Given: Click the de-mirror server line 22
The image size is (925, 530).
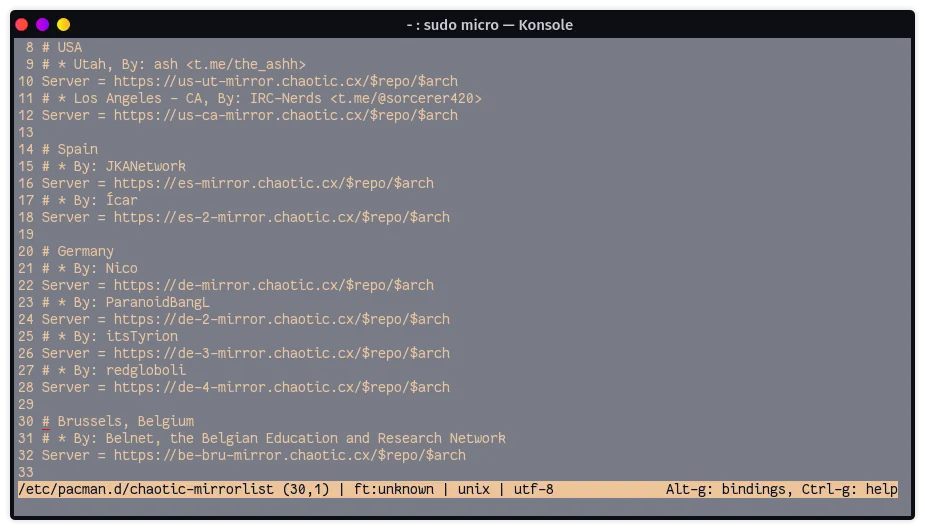Looking at the screenshot, I should pyautogui.click(x=238, y=286).
